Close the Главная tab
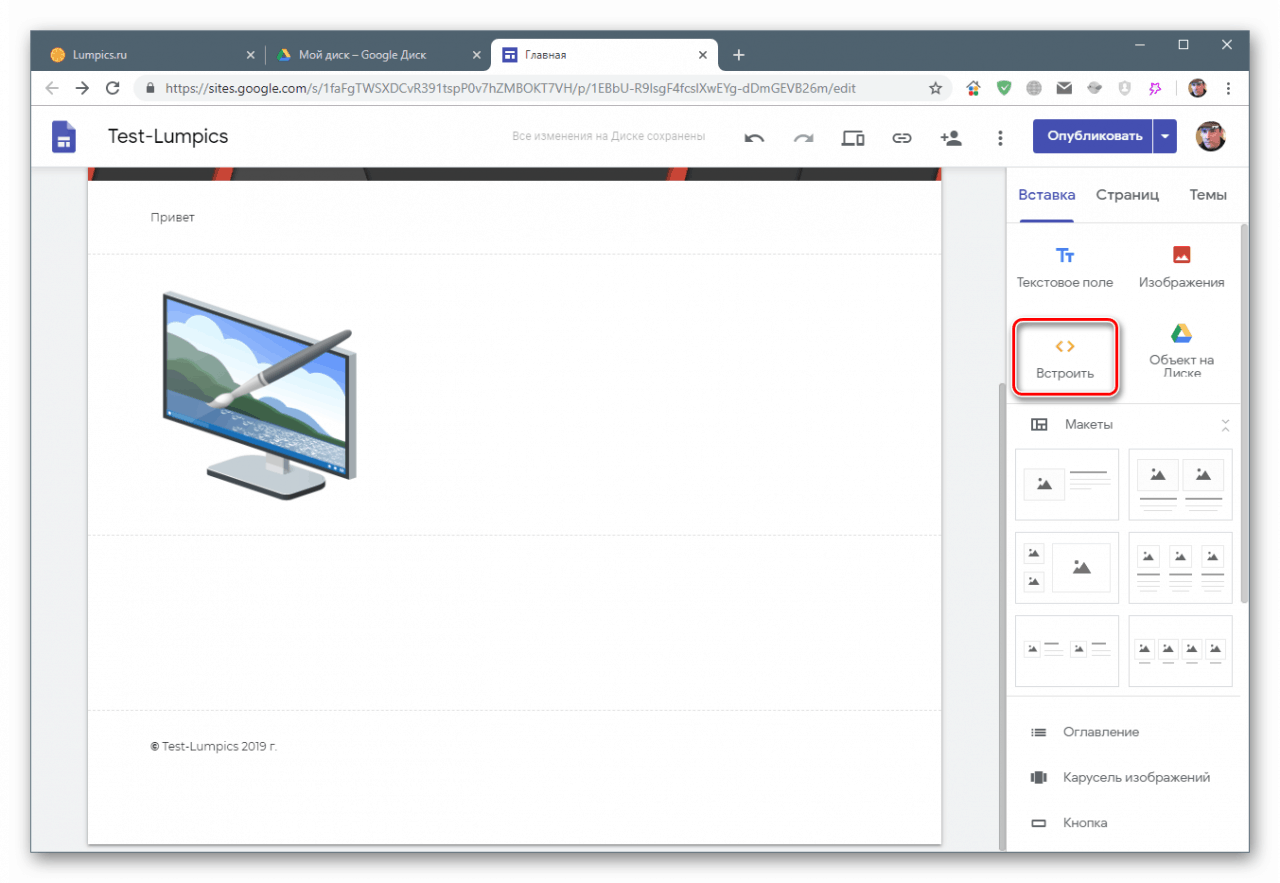Screen dimensions: 1280x883 click(704, 55)
